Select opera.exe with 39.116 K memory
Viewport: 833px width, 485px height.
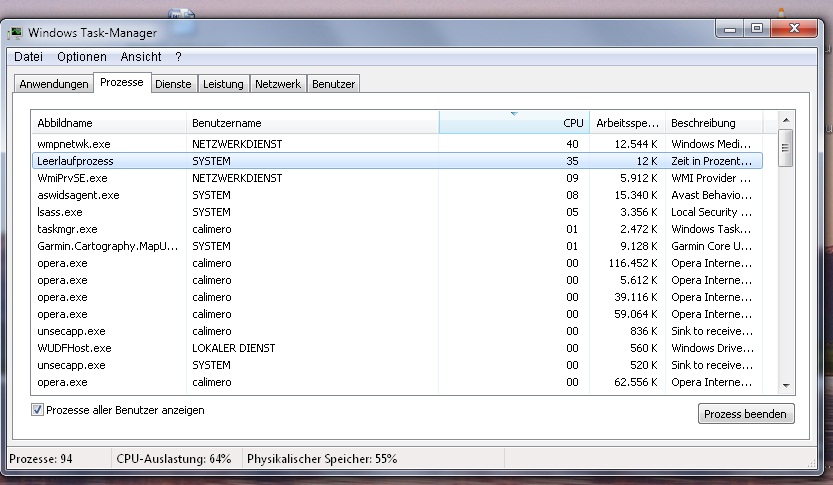397,297
